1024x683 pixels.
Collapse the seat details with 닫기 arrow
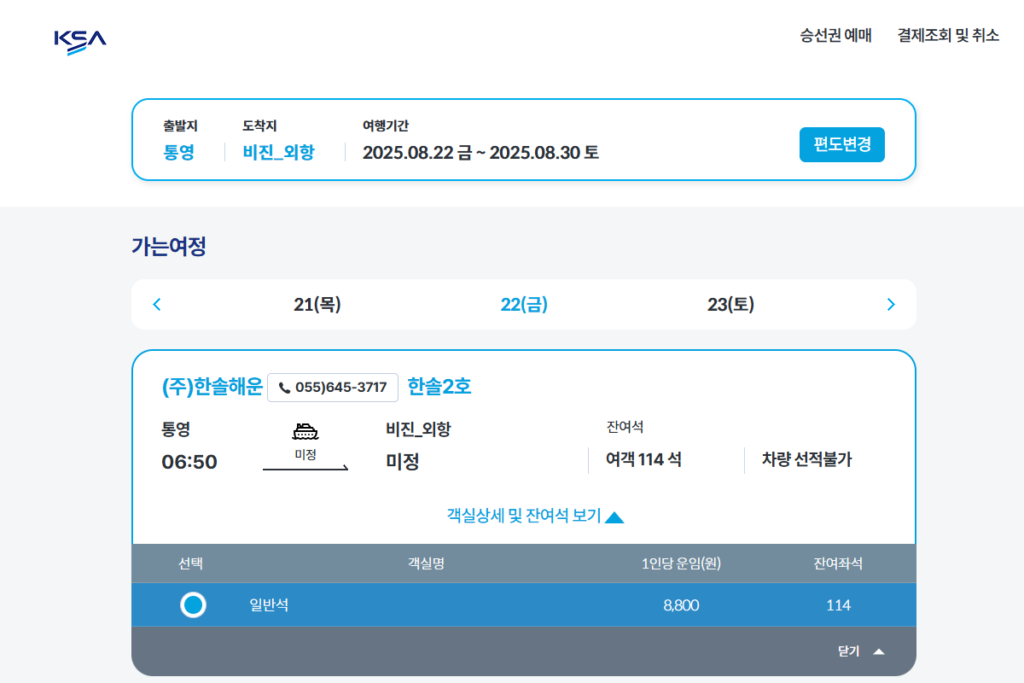(856, 650)
